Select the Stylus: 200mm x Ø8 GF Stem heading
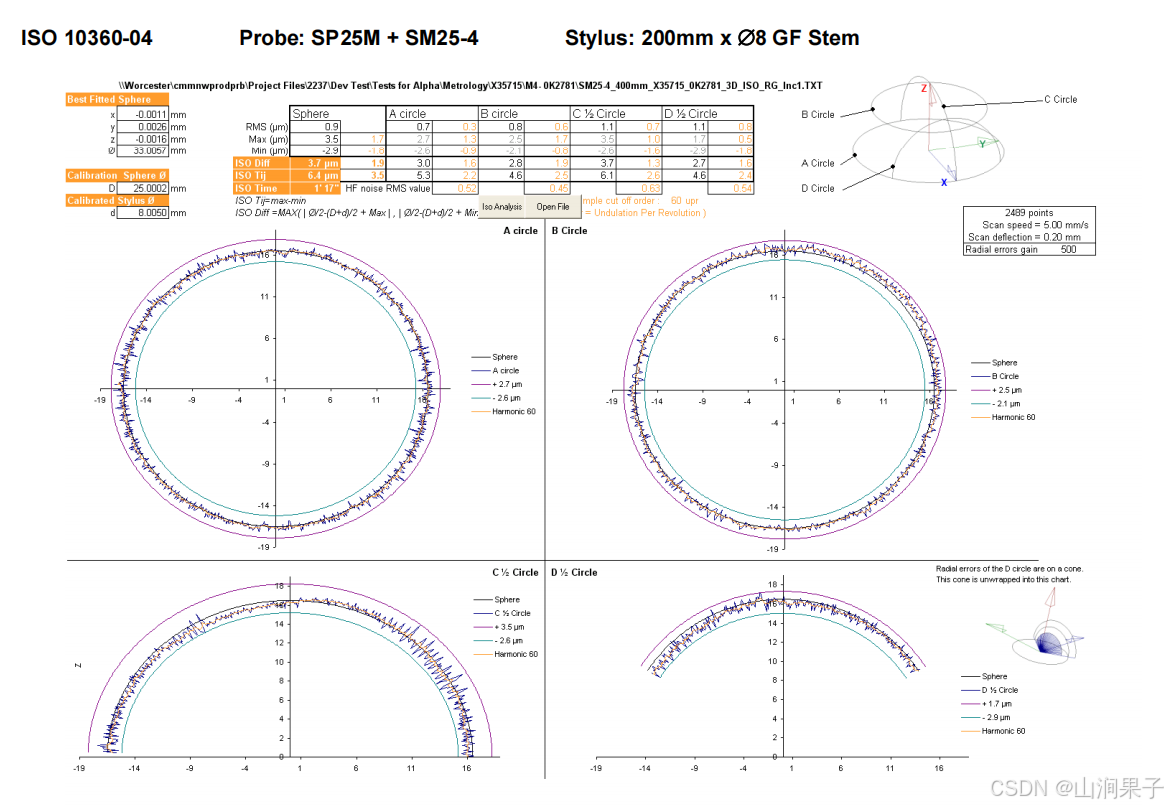The image size is (1168, 808). pos(712,38)
